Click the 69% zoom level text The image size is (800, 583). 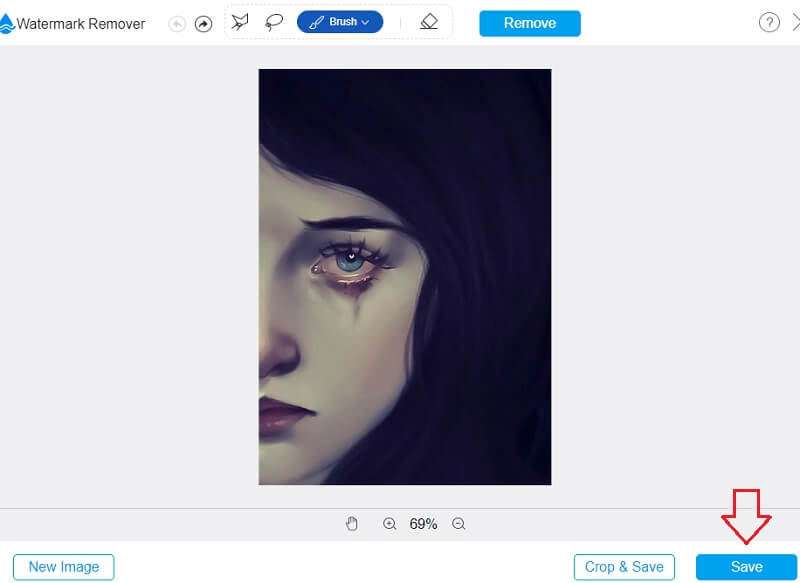423,523
